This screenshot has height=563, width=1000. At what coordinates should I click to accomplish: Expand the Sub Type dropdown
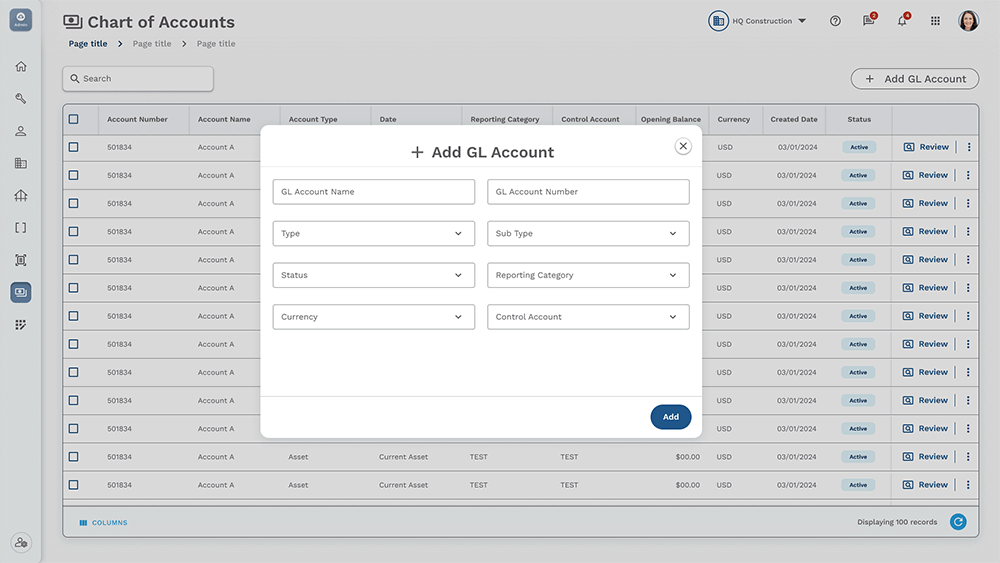[588, 233]
